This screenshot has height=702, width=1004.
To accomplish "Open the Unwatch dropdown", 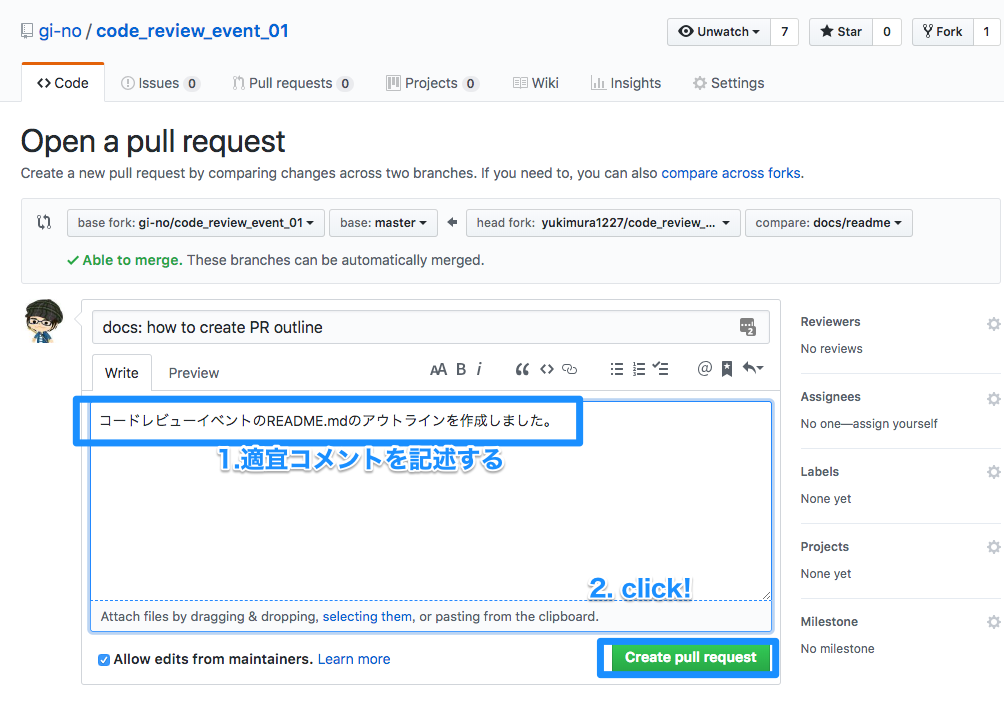I will [719, 31].
